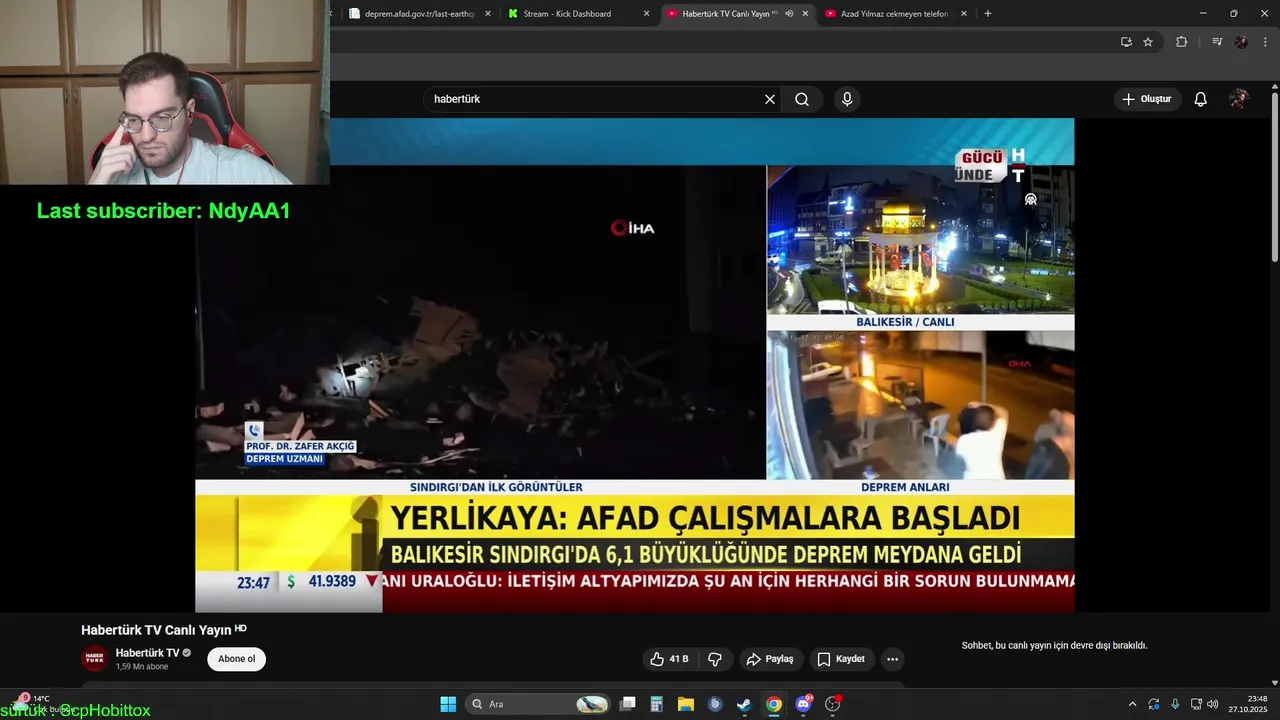Save the video with Kaydet
Viewport: 1280px width, 720px height.
pos(841,659)
